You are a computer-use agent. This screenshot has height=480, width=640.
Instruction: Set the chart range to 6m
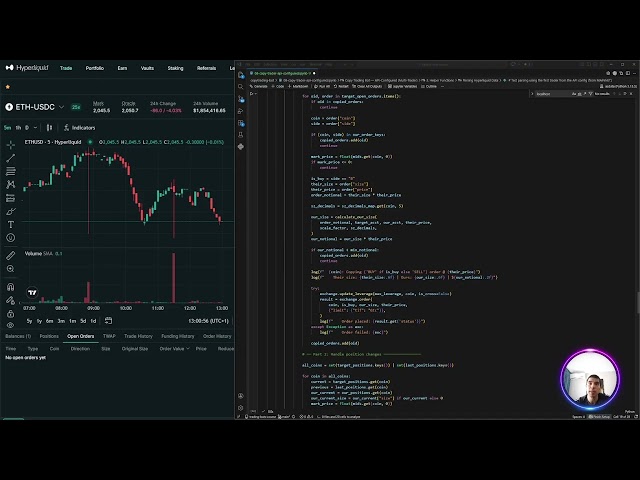(49, 321)
